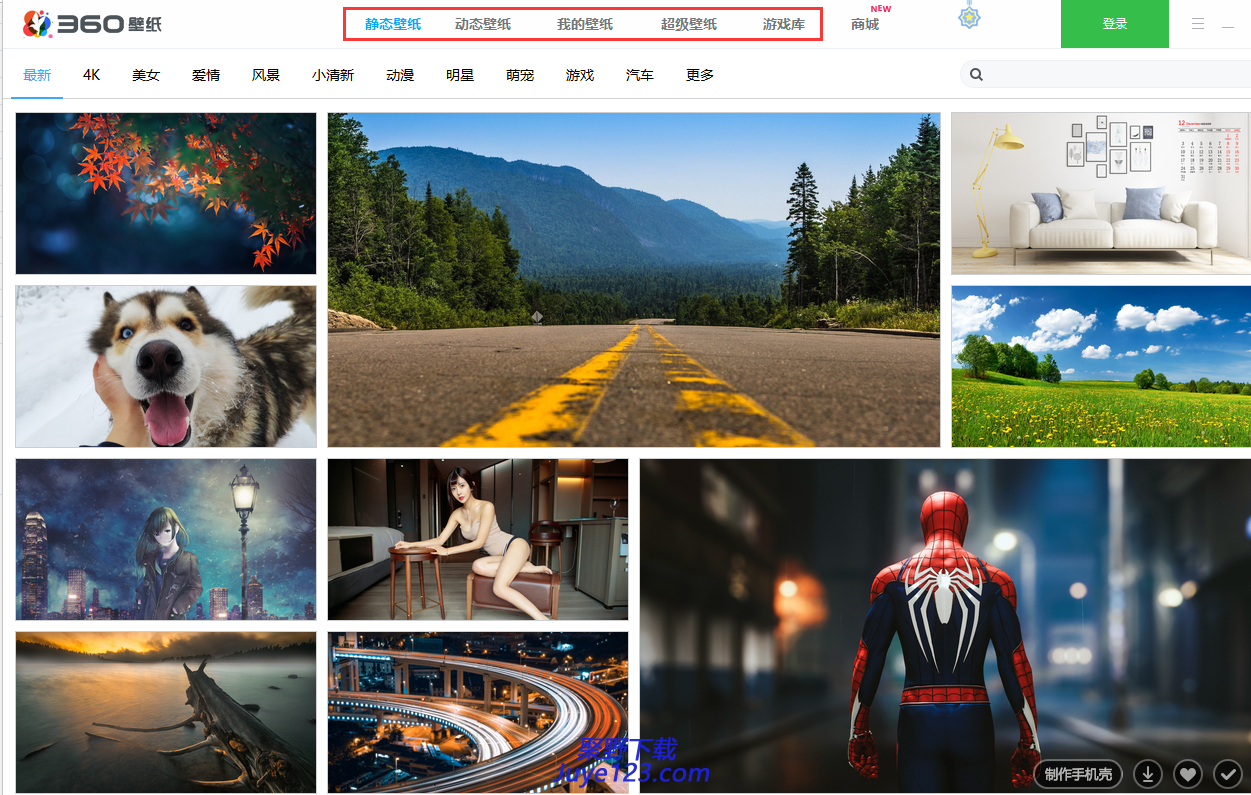Open the woman on stool wallpaper
Viewport: 1251px width, 795px height.
[x=478, y=539]
